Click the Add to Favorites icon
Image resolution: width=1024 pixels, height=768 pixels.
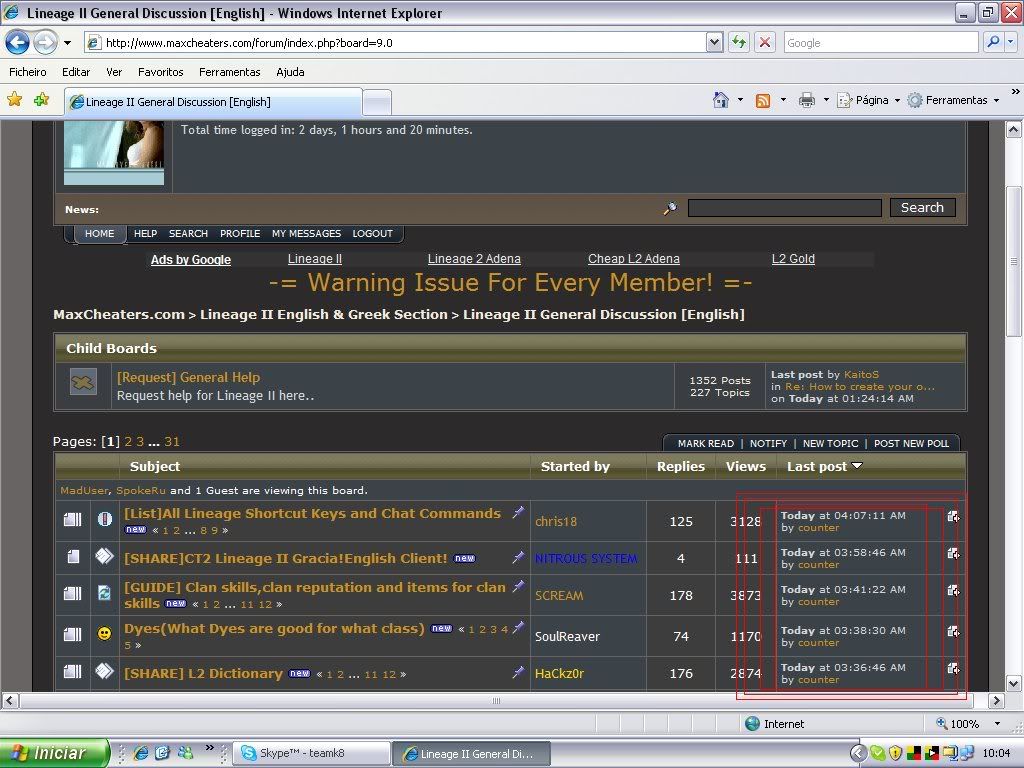(41, 100)
